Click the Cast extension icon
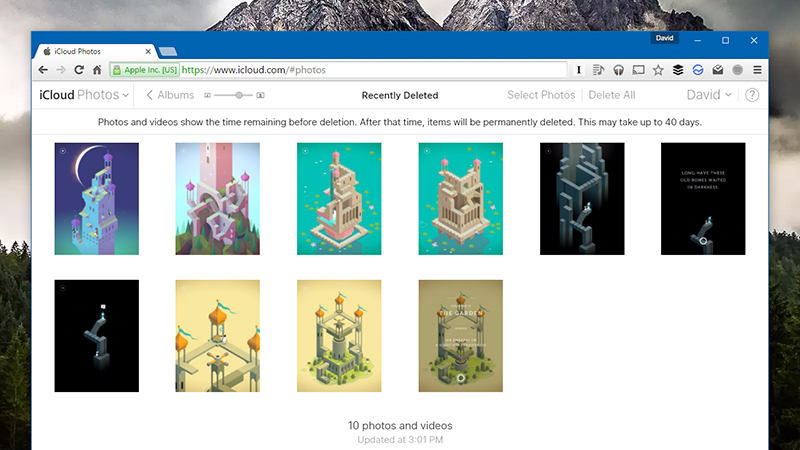This screenshot has height=450, width=800. point(638,70)
